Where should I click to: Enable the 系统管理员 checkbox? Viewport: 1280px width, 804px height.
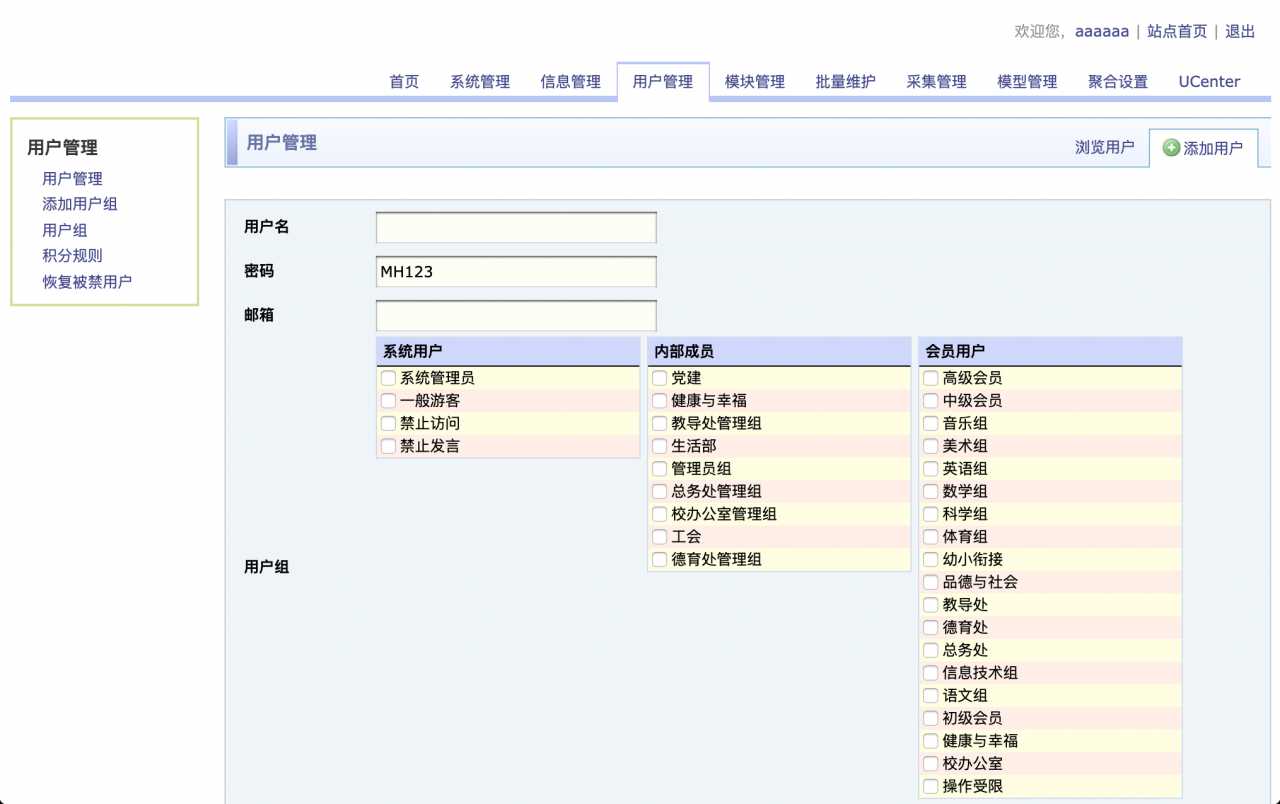pos(388,378)
